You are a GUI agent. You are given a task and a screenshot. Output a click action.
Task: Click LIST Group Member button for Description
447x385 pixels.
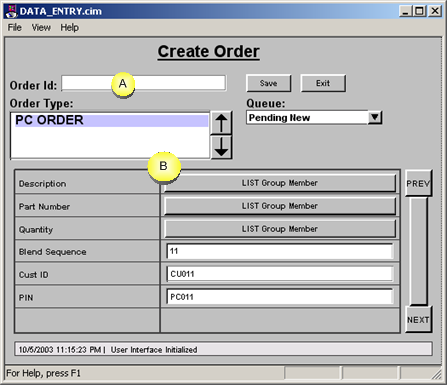click(x=280, y=183)
